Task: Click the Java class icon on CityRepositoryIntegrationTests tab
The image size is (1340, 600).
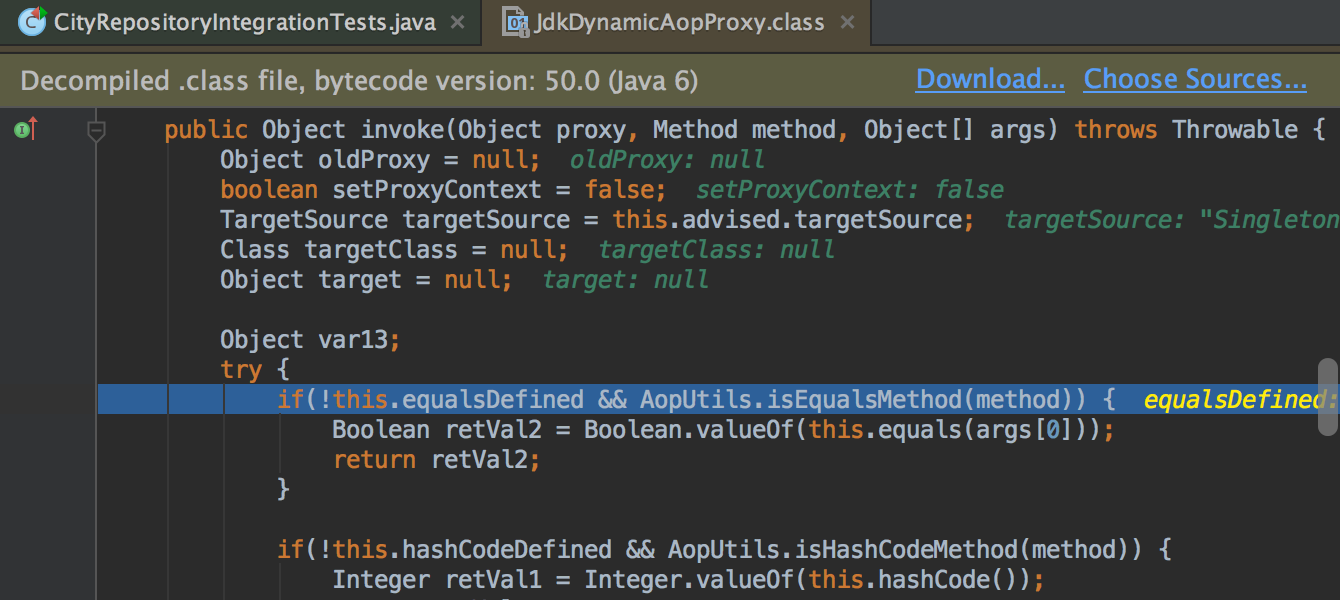Action: tap(33, 22)
